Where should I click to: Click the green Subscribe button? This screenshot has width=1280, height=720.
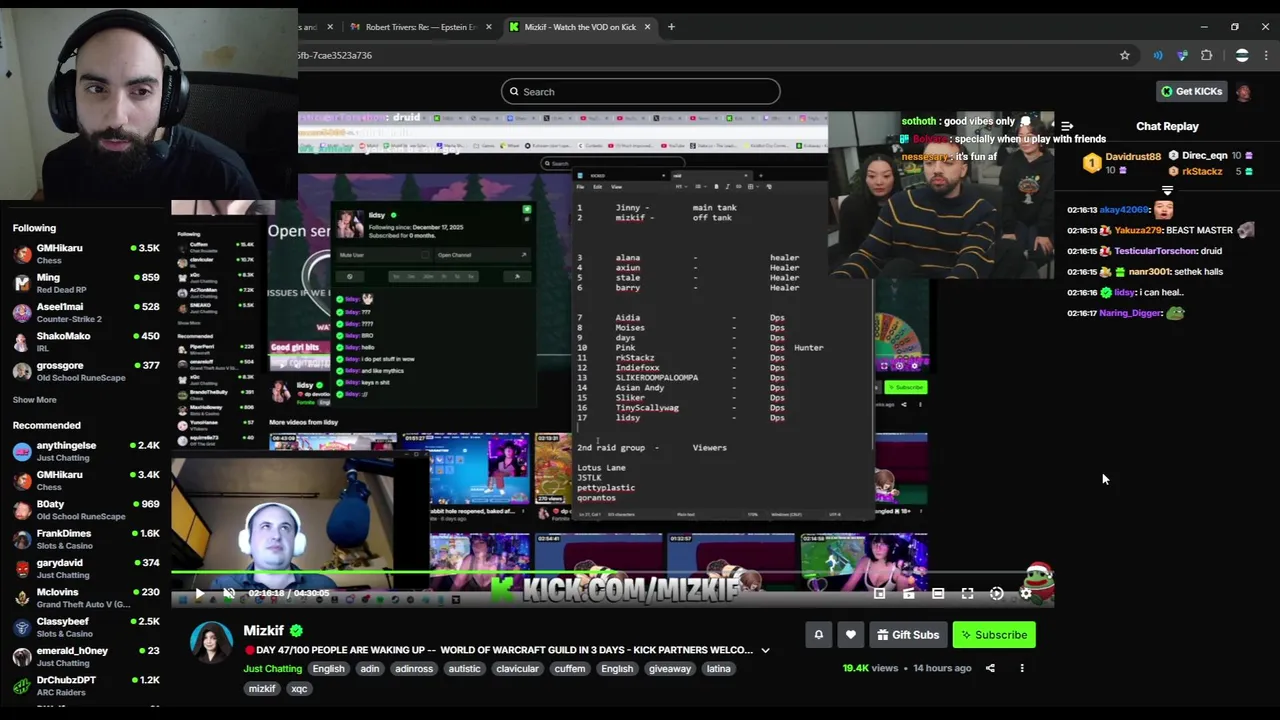pyautogui.click(x=993, y=635)
